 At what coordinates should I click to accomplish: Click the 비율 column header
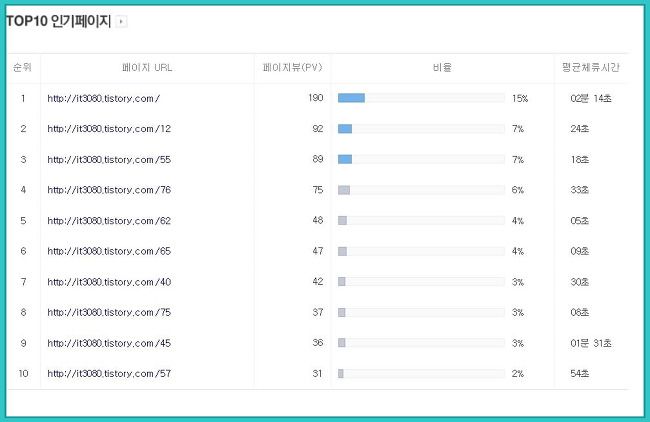coord(442,68)
